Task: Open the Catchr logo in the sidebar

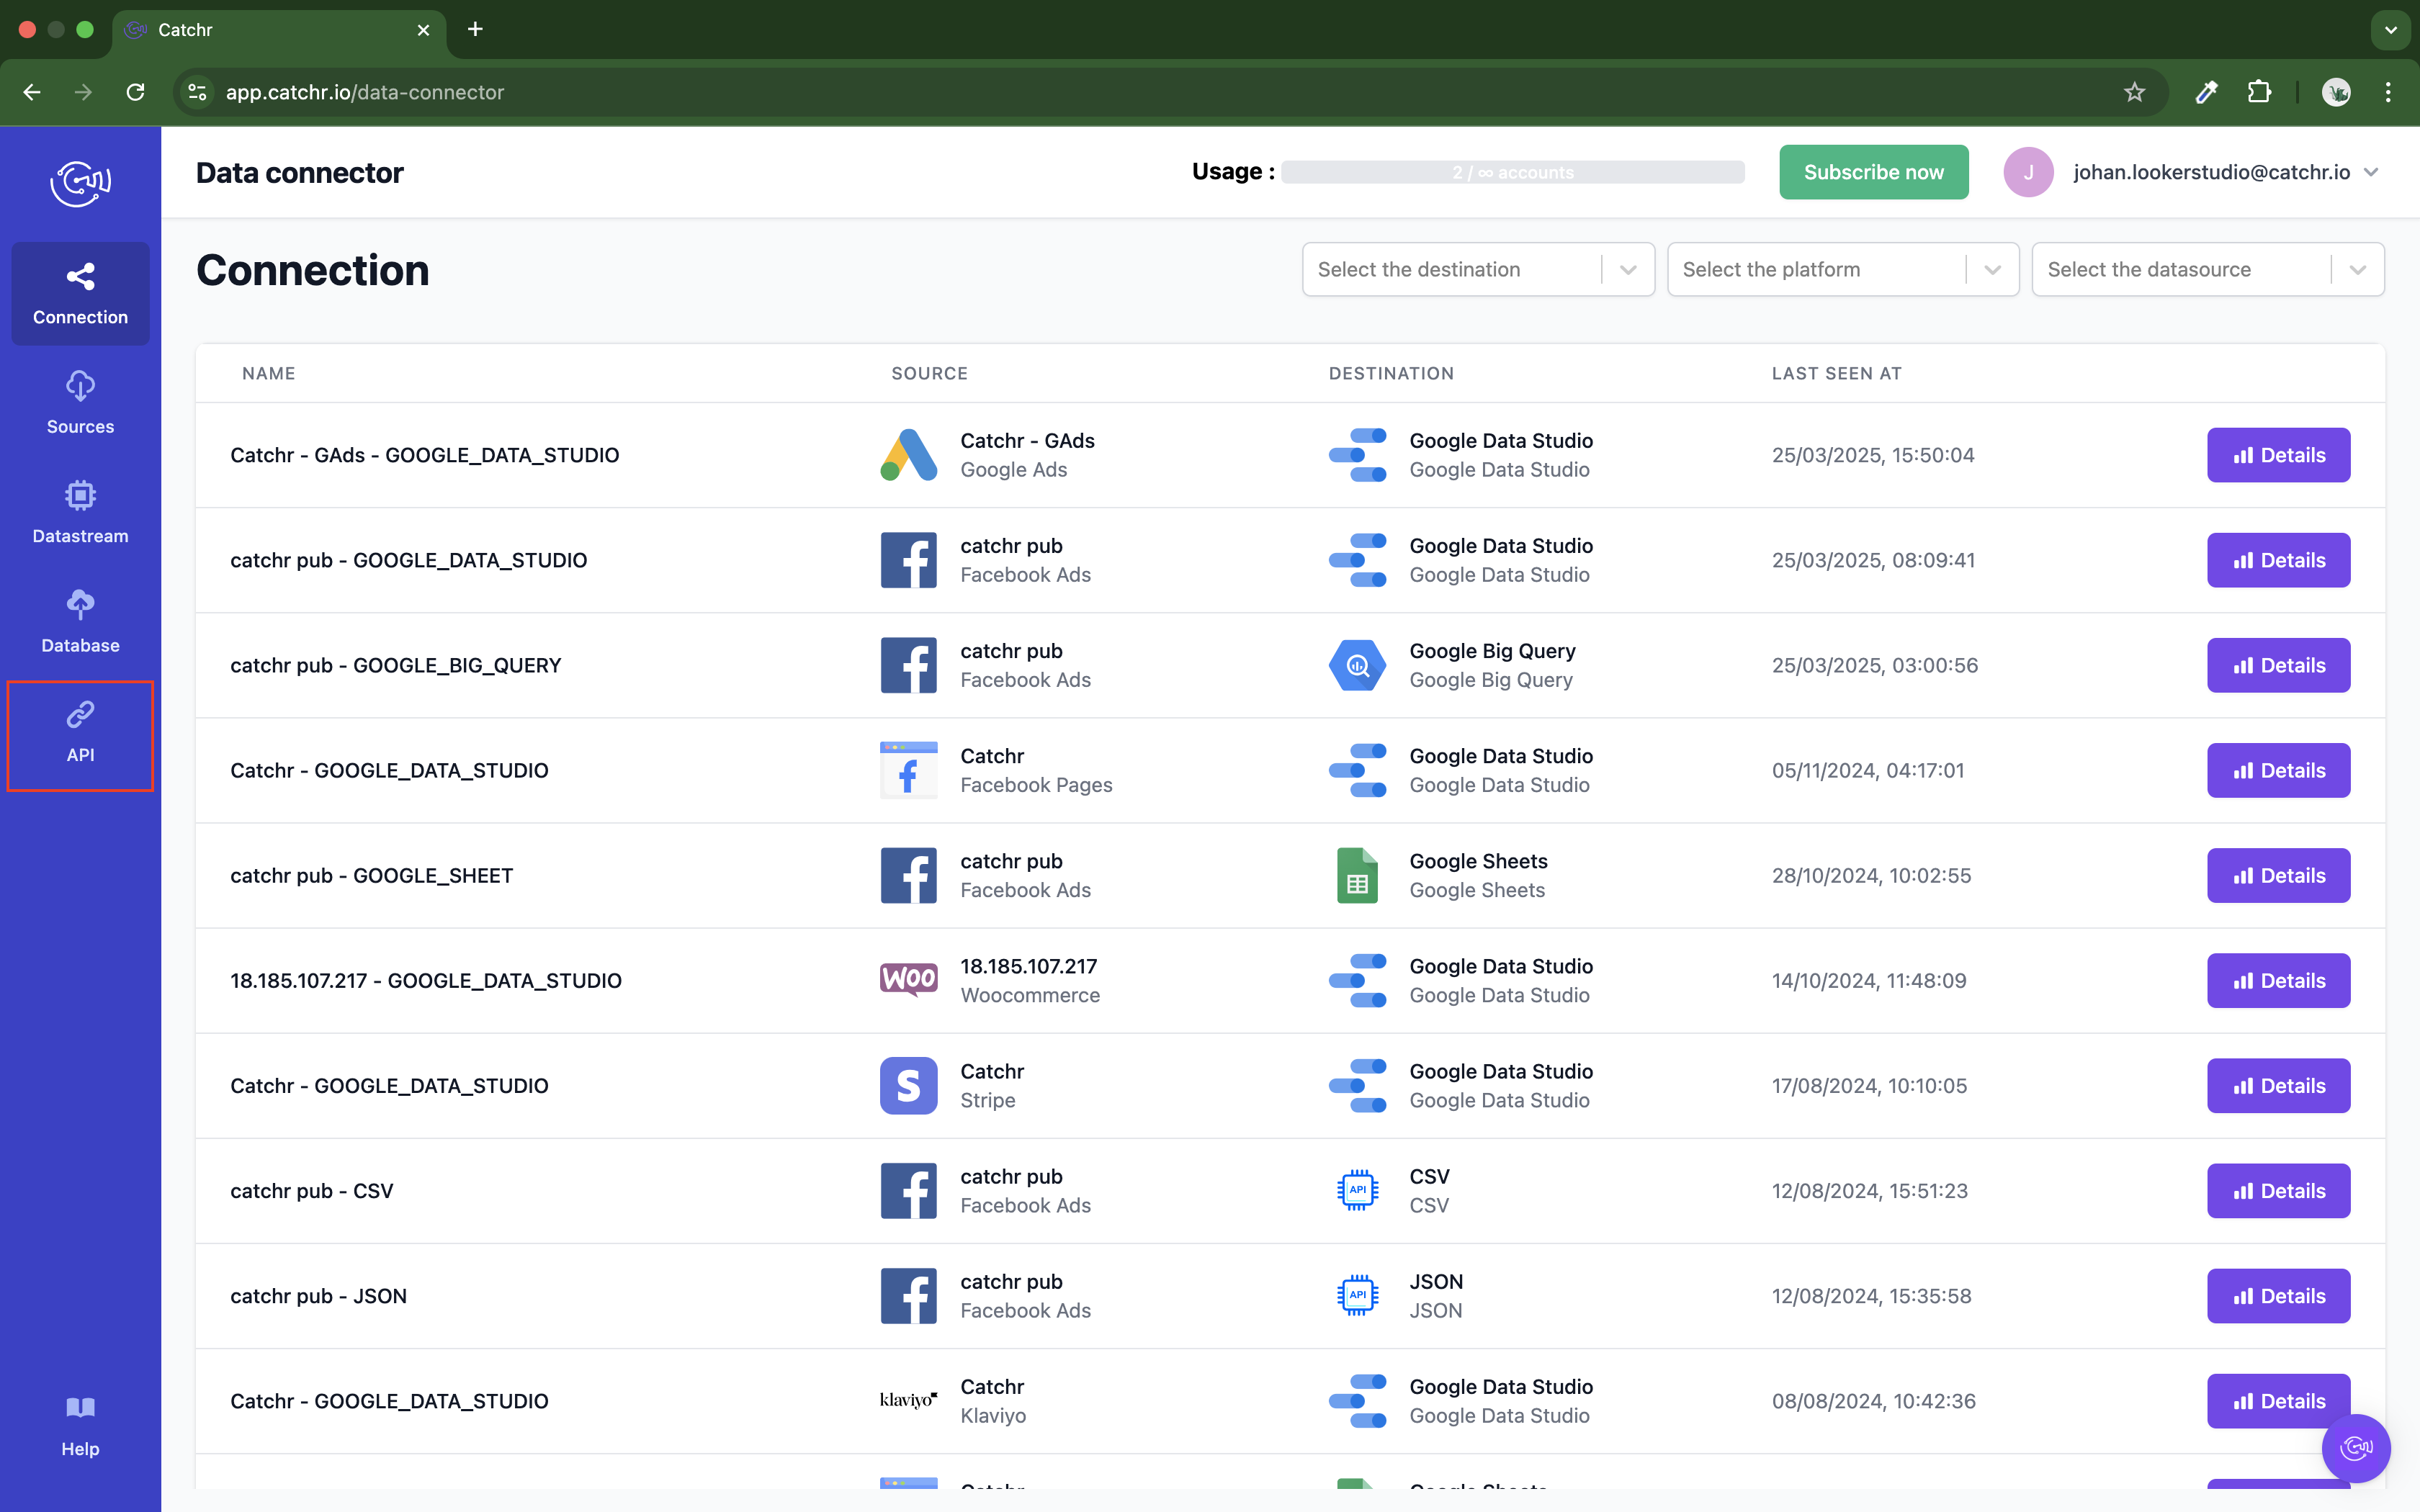Action: click(80, 183)
